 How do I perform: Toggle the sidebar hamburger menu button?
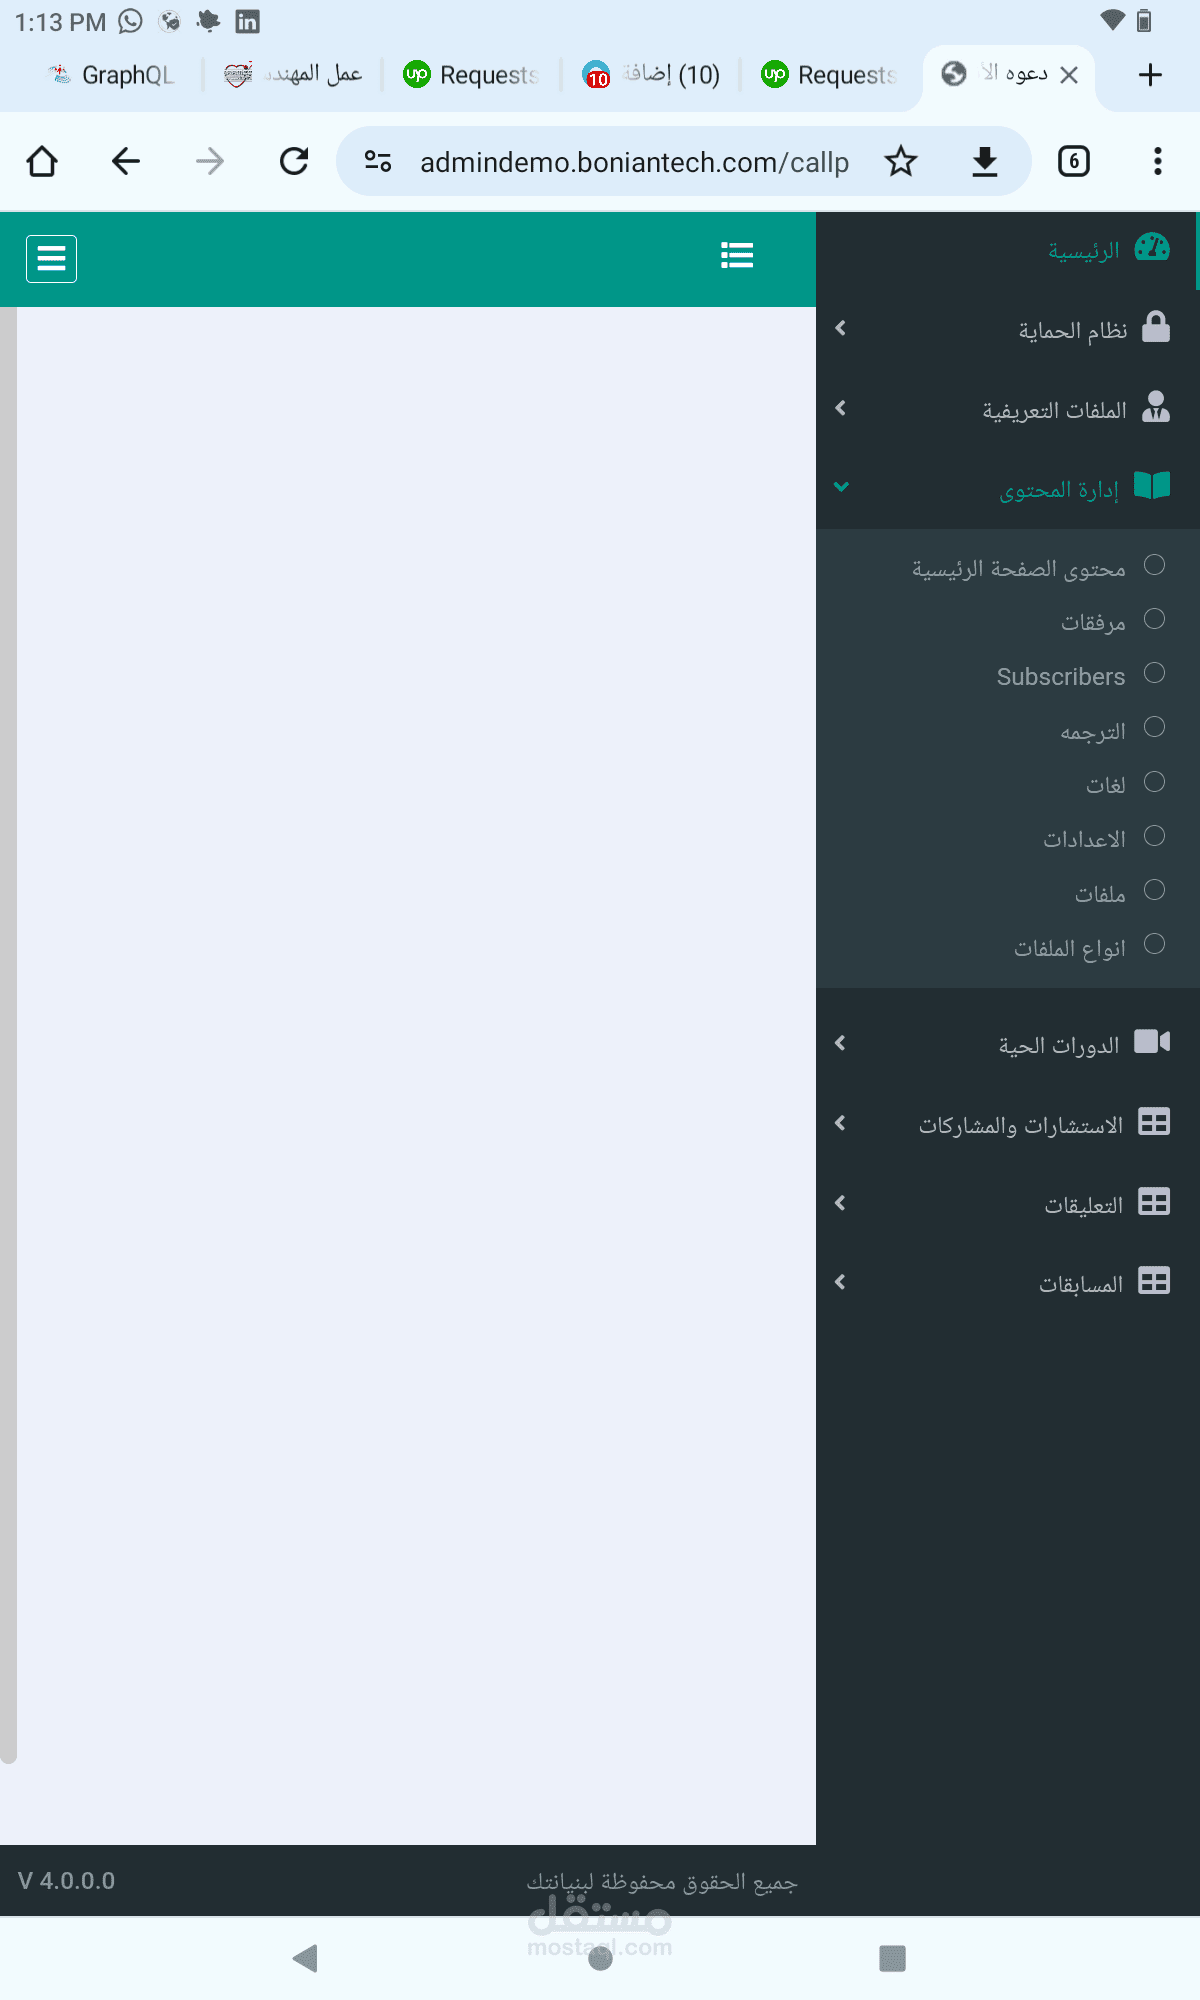(51, 259)
